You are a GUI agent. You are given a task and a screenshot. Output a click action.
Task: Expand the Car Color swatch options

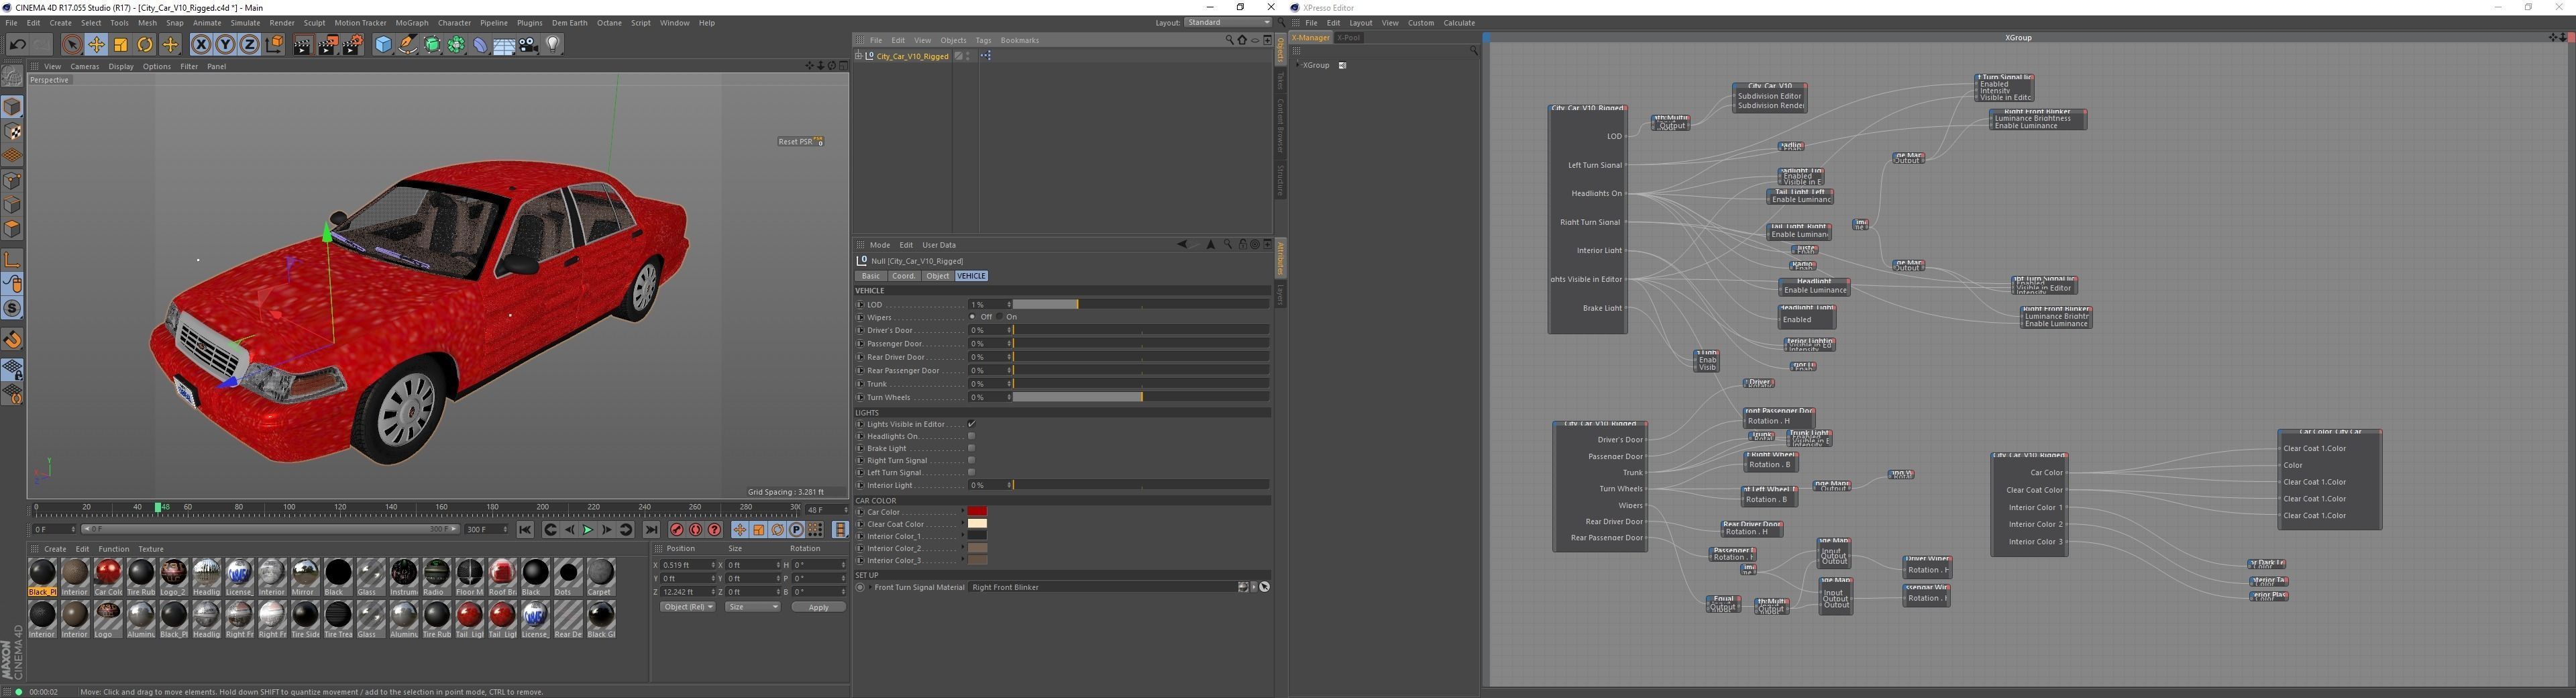(x=964, y=512)
